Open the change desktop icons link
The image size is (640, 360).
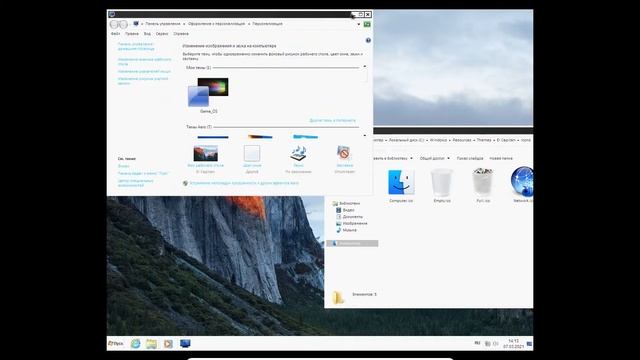click(144, 62)
